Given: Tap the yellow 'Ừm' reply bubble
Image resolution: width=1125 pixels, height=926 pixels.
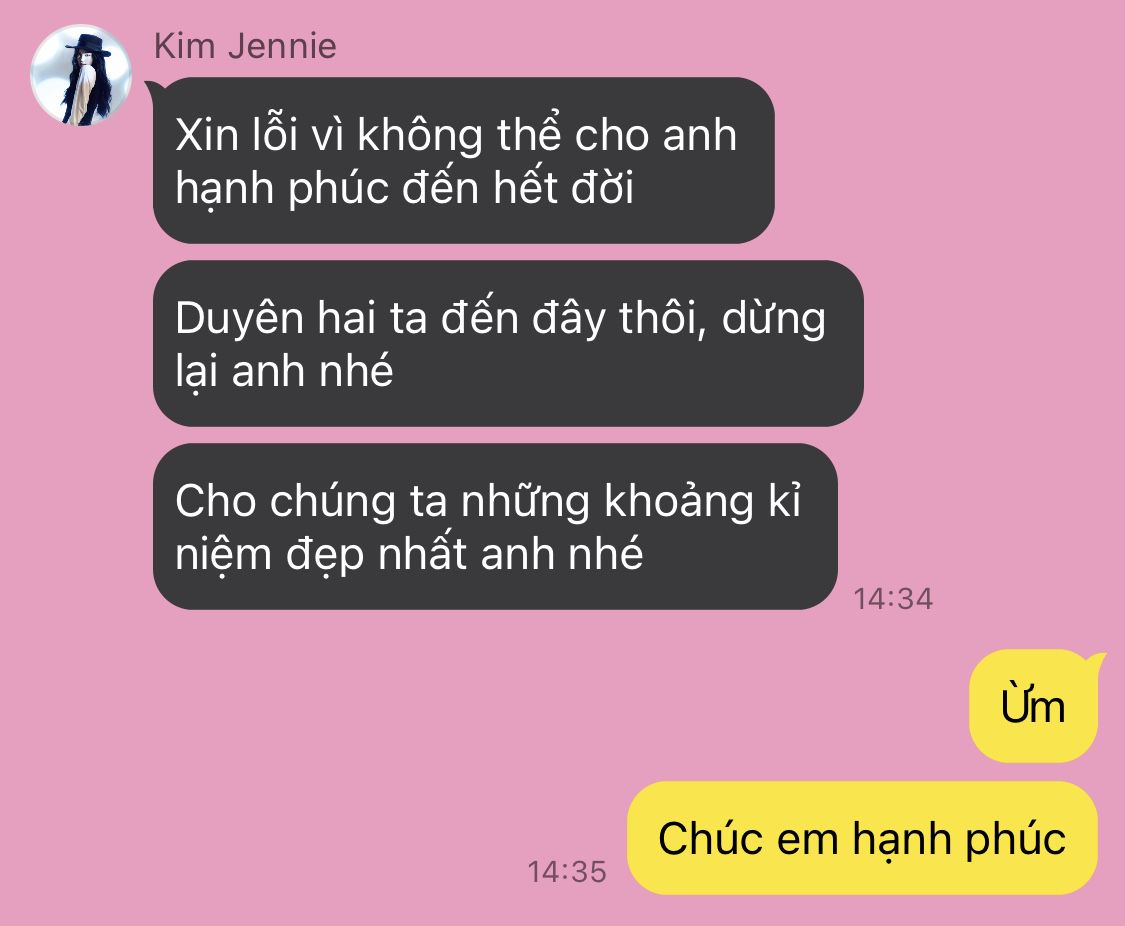Looking at the screenshot, I should coord(1033,706).
